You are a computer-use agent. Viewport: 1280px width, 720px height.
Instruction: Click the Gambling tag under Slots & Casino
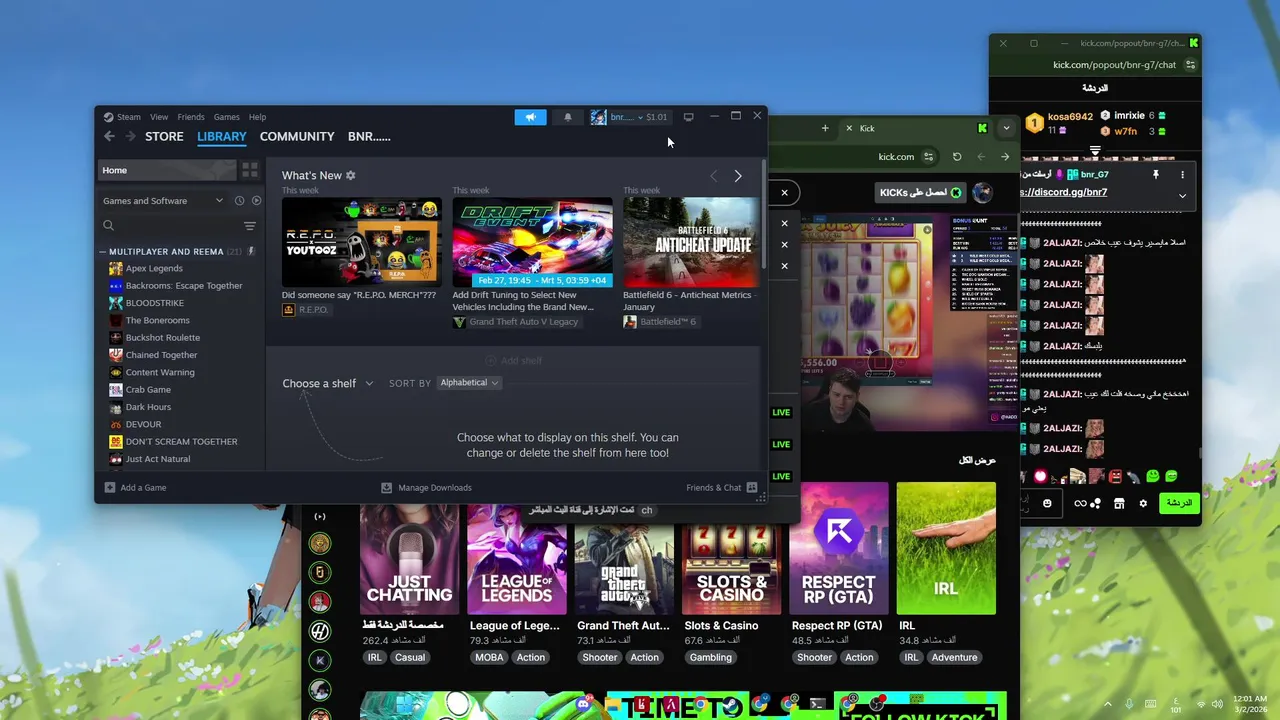(710, 657)
